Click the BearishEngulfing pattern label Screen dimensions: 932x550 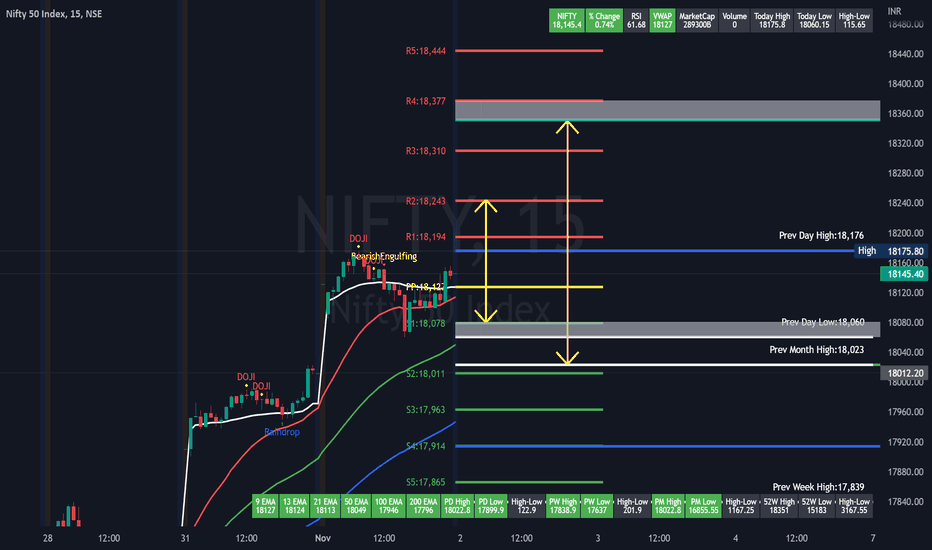pos(384,256)
